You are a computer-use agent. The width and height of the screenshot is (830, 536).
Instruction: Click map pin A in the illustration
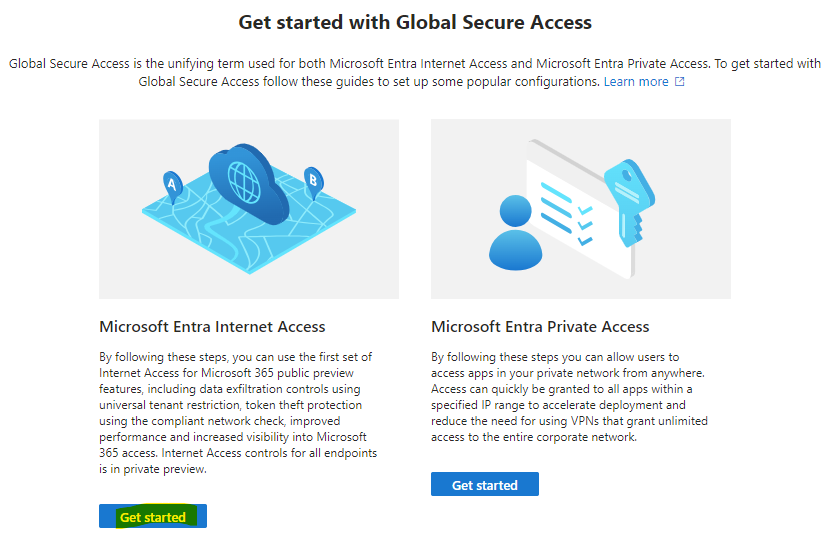click(173, 187)
